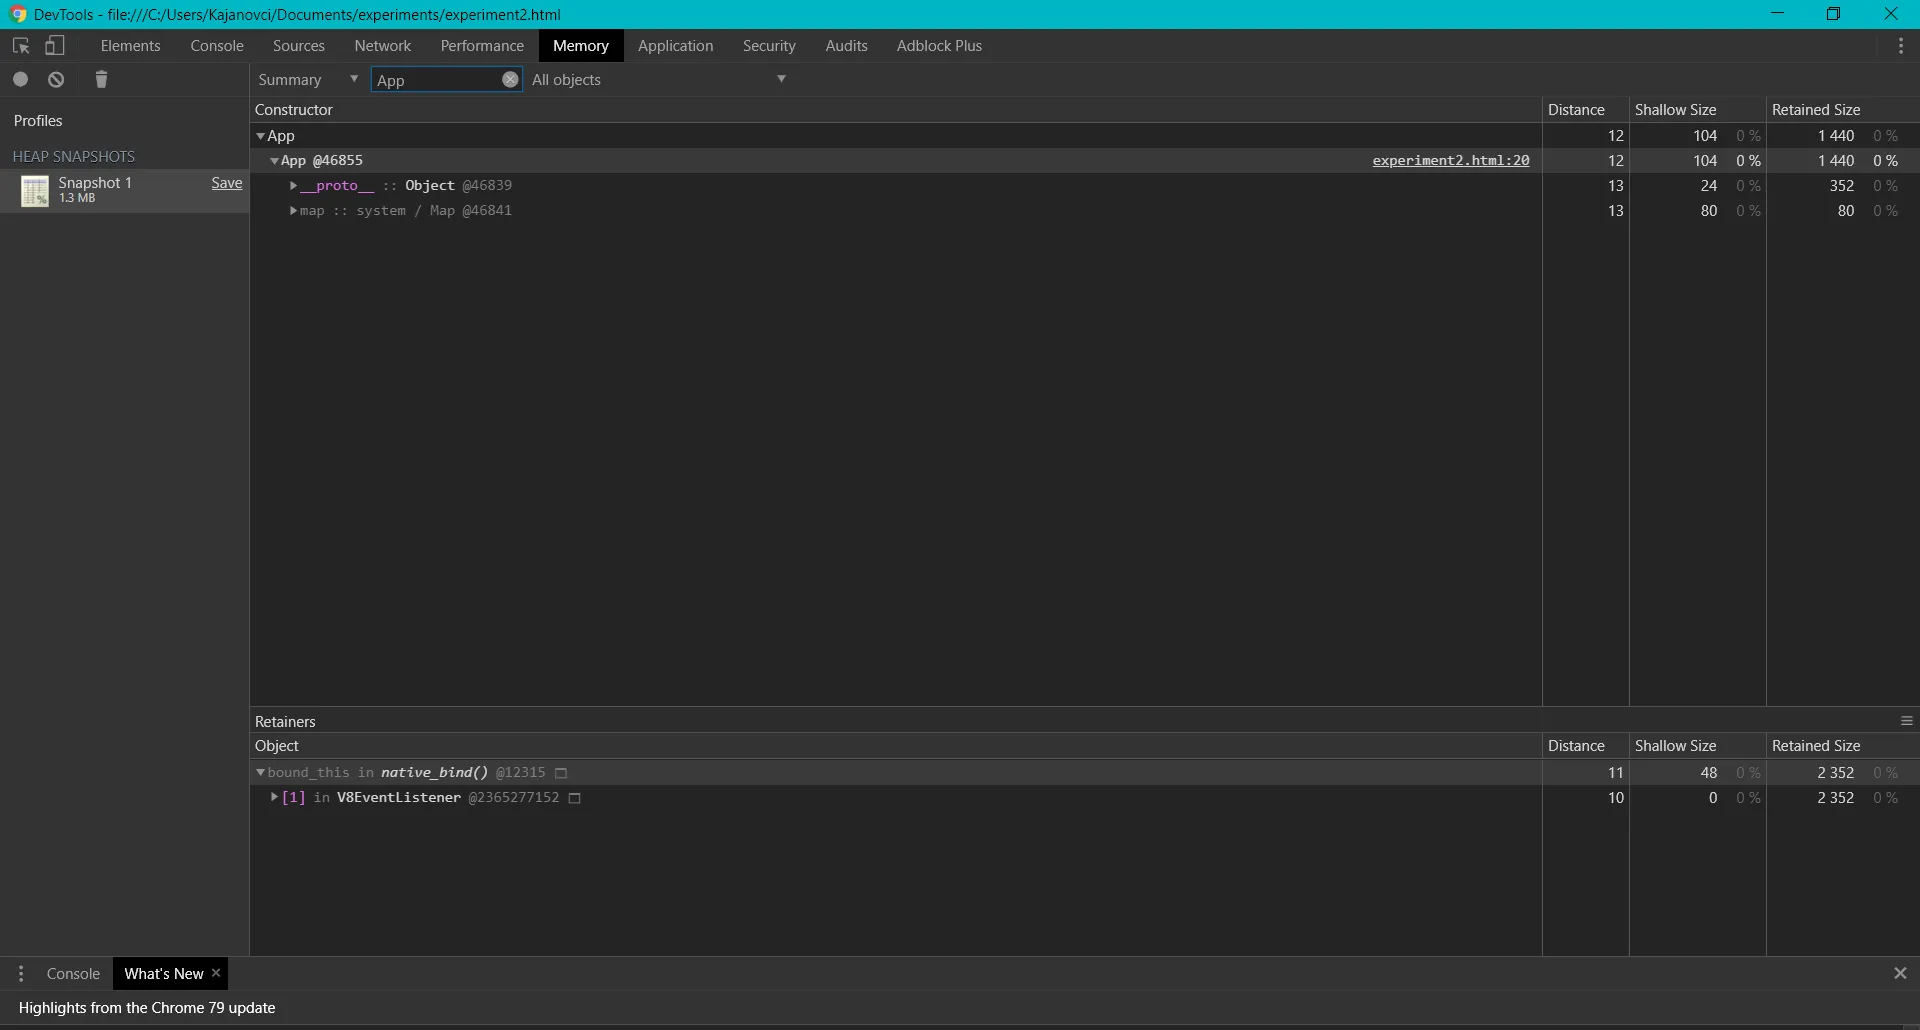This screenshot has height=1030, width=1920.
Task: Save Snapshot 1 via Save link
Action: 227,183
